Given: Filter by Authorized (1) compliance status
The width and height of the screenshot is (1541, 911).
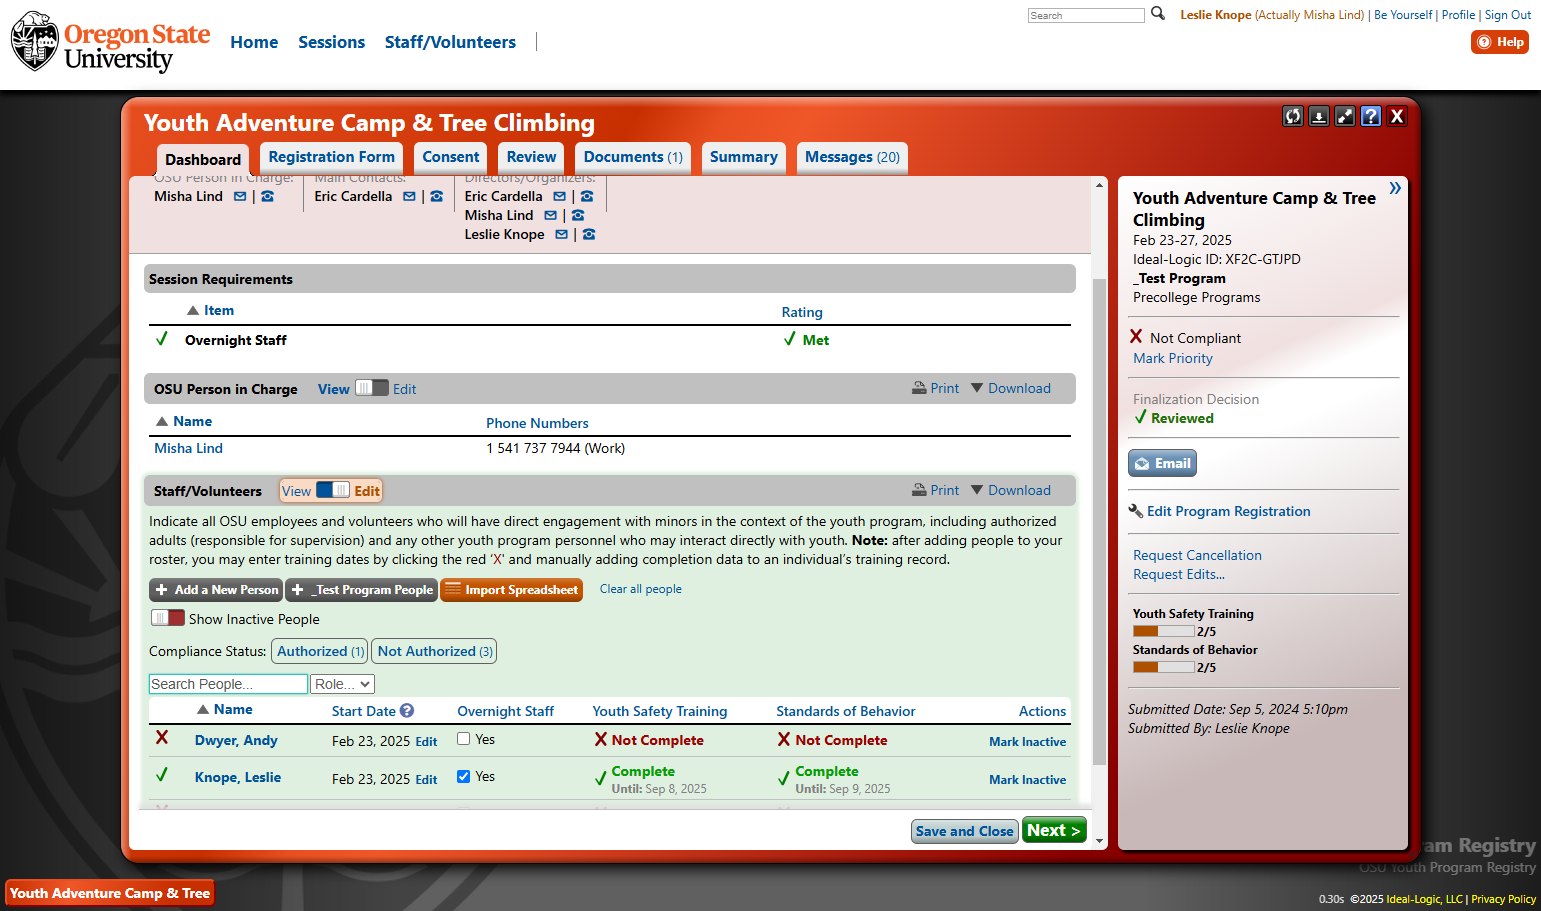Looking at the screenshot, I should point(320,651).
